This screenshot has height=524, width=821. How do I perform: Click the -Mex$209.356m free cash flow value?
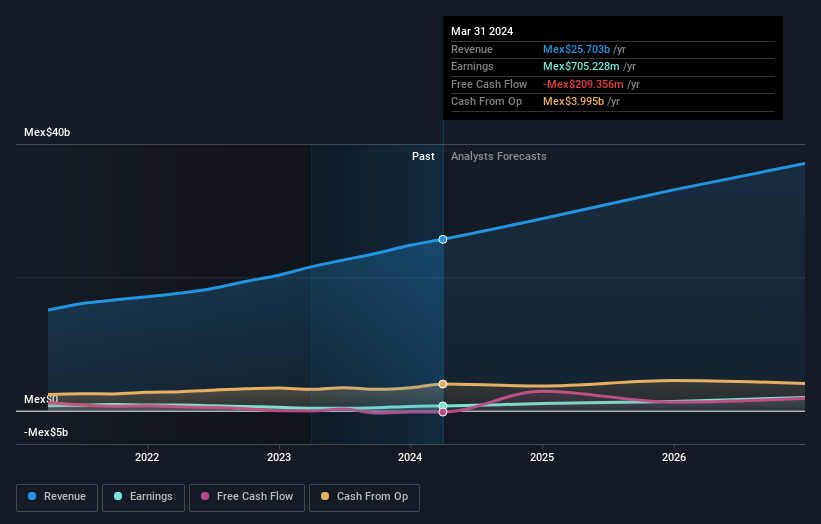[x=583, y=84]
